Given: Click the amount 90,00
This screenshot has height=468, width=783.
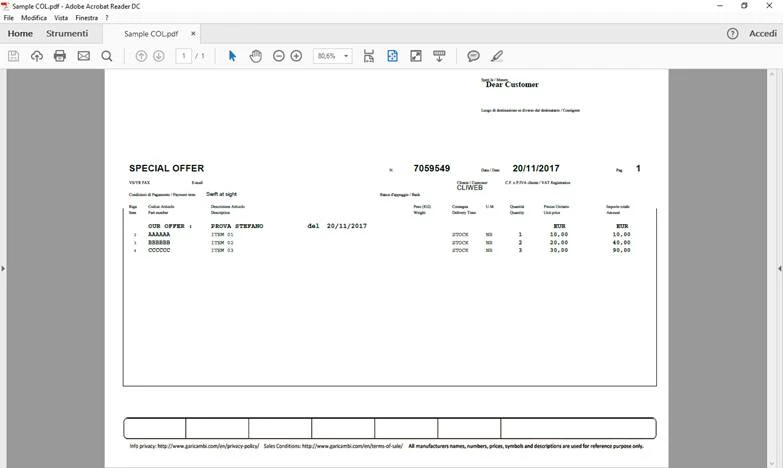Looking at the screenshot, I should pyautogui.click(x=621, y=250).
